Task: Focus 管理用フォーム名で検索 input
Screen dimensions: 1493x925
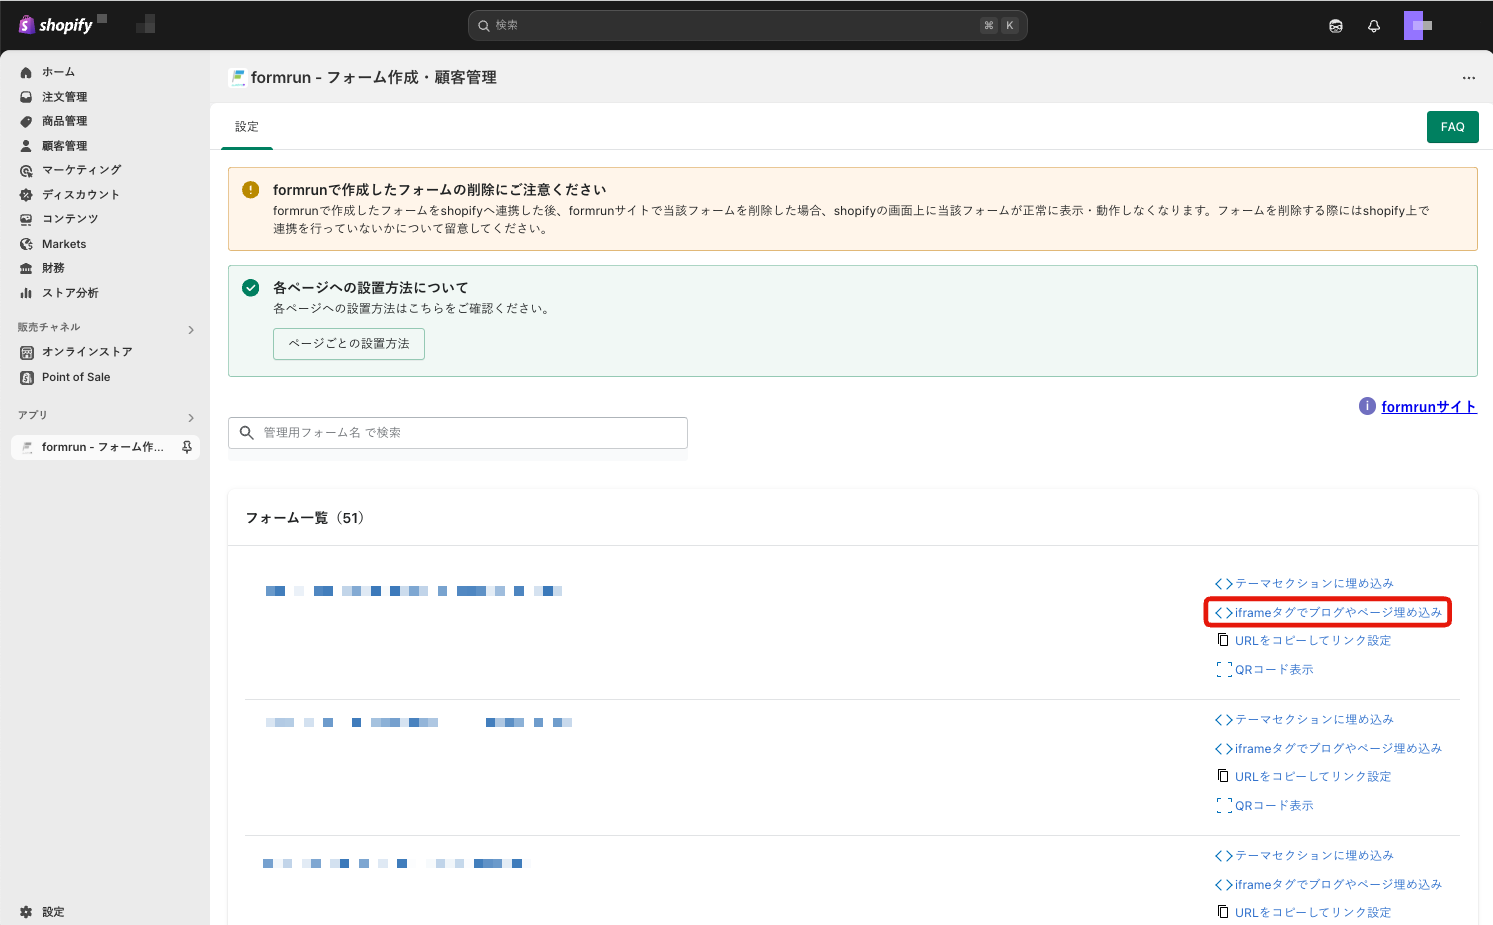Action: (x=458, y=433)
